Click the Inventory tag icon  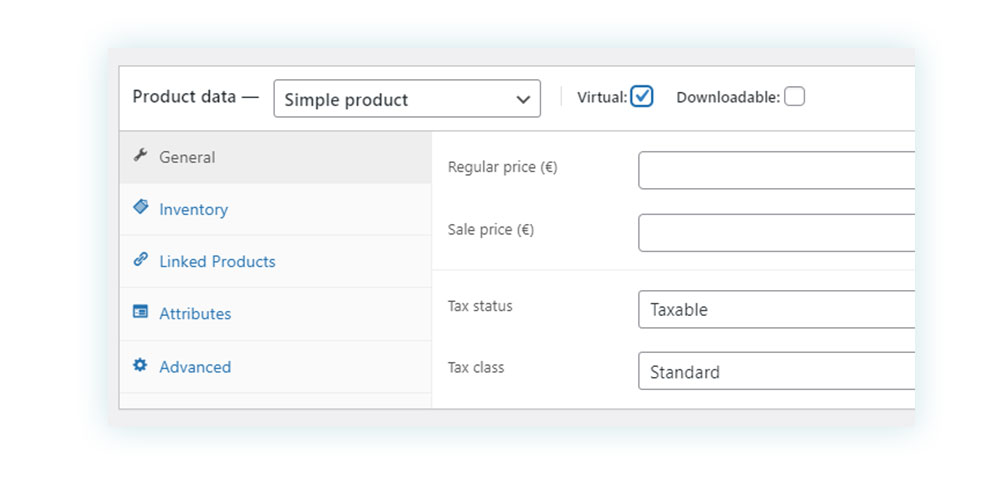pyautogui.click(x=140, y=207)
